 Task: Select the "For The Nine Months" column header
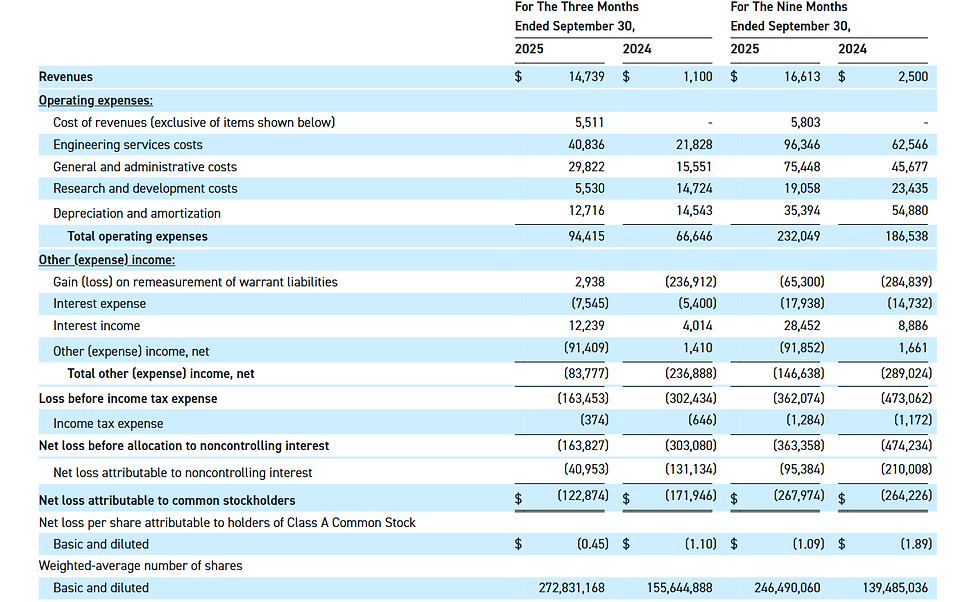point(789,7)
